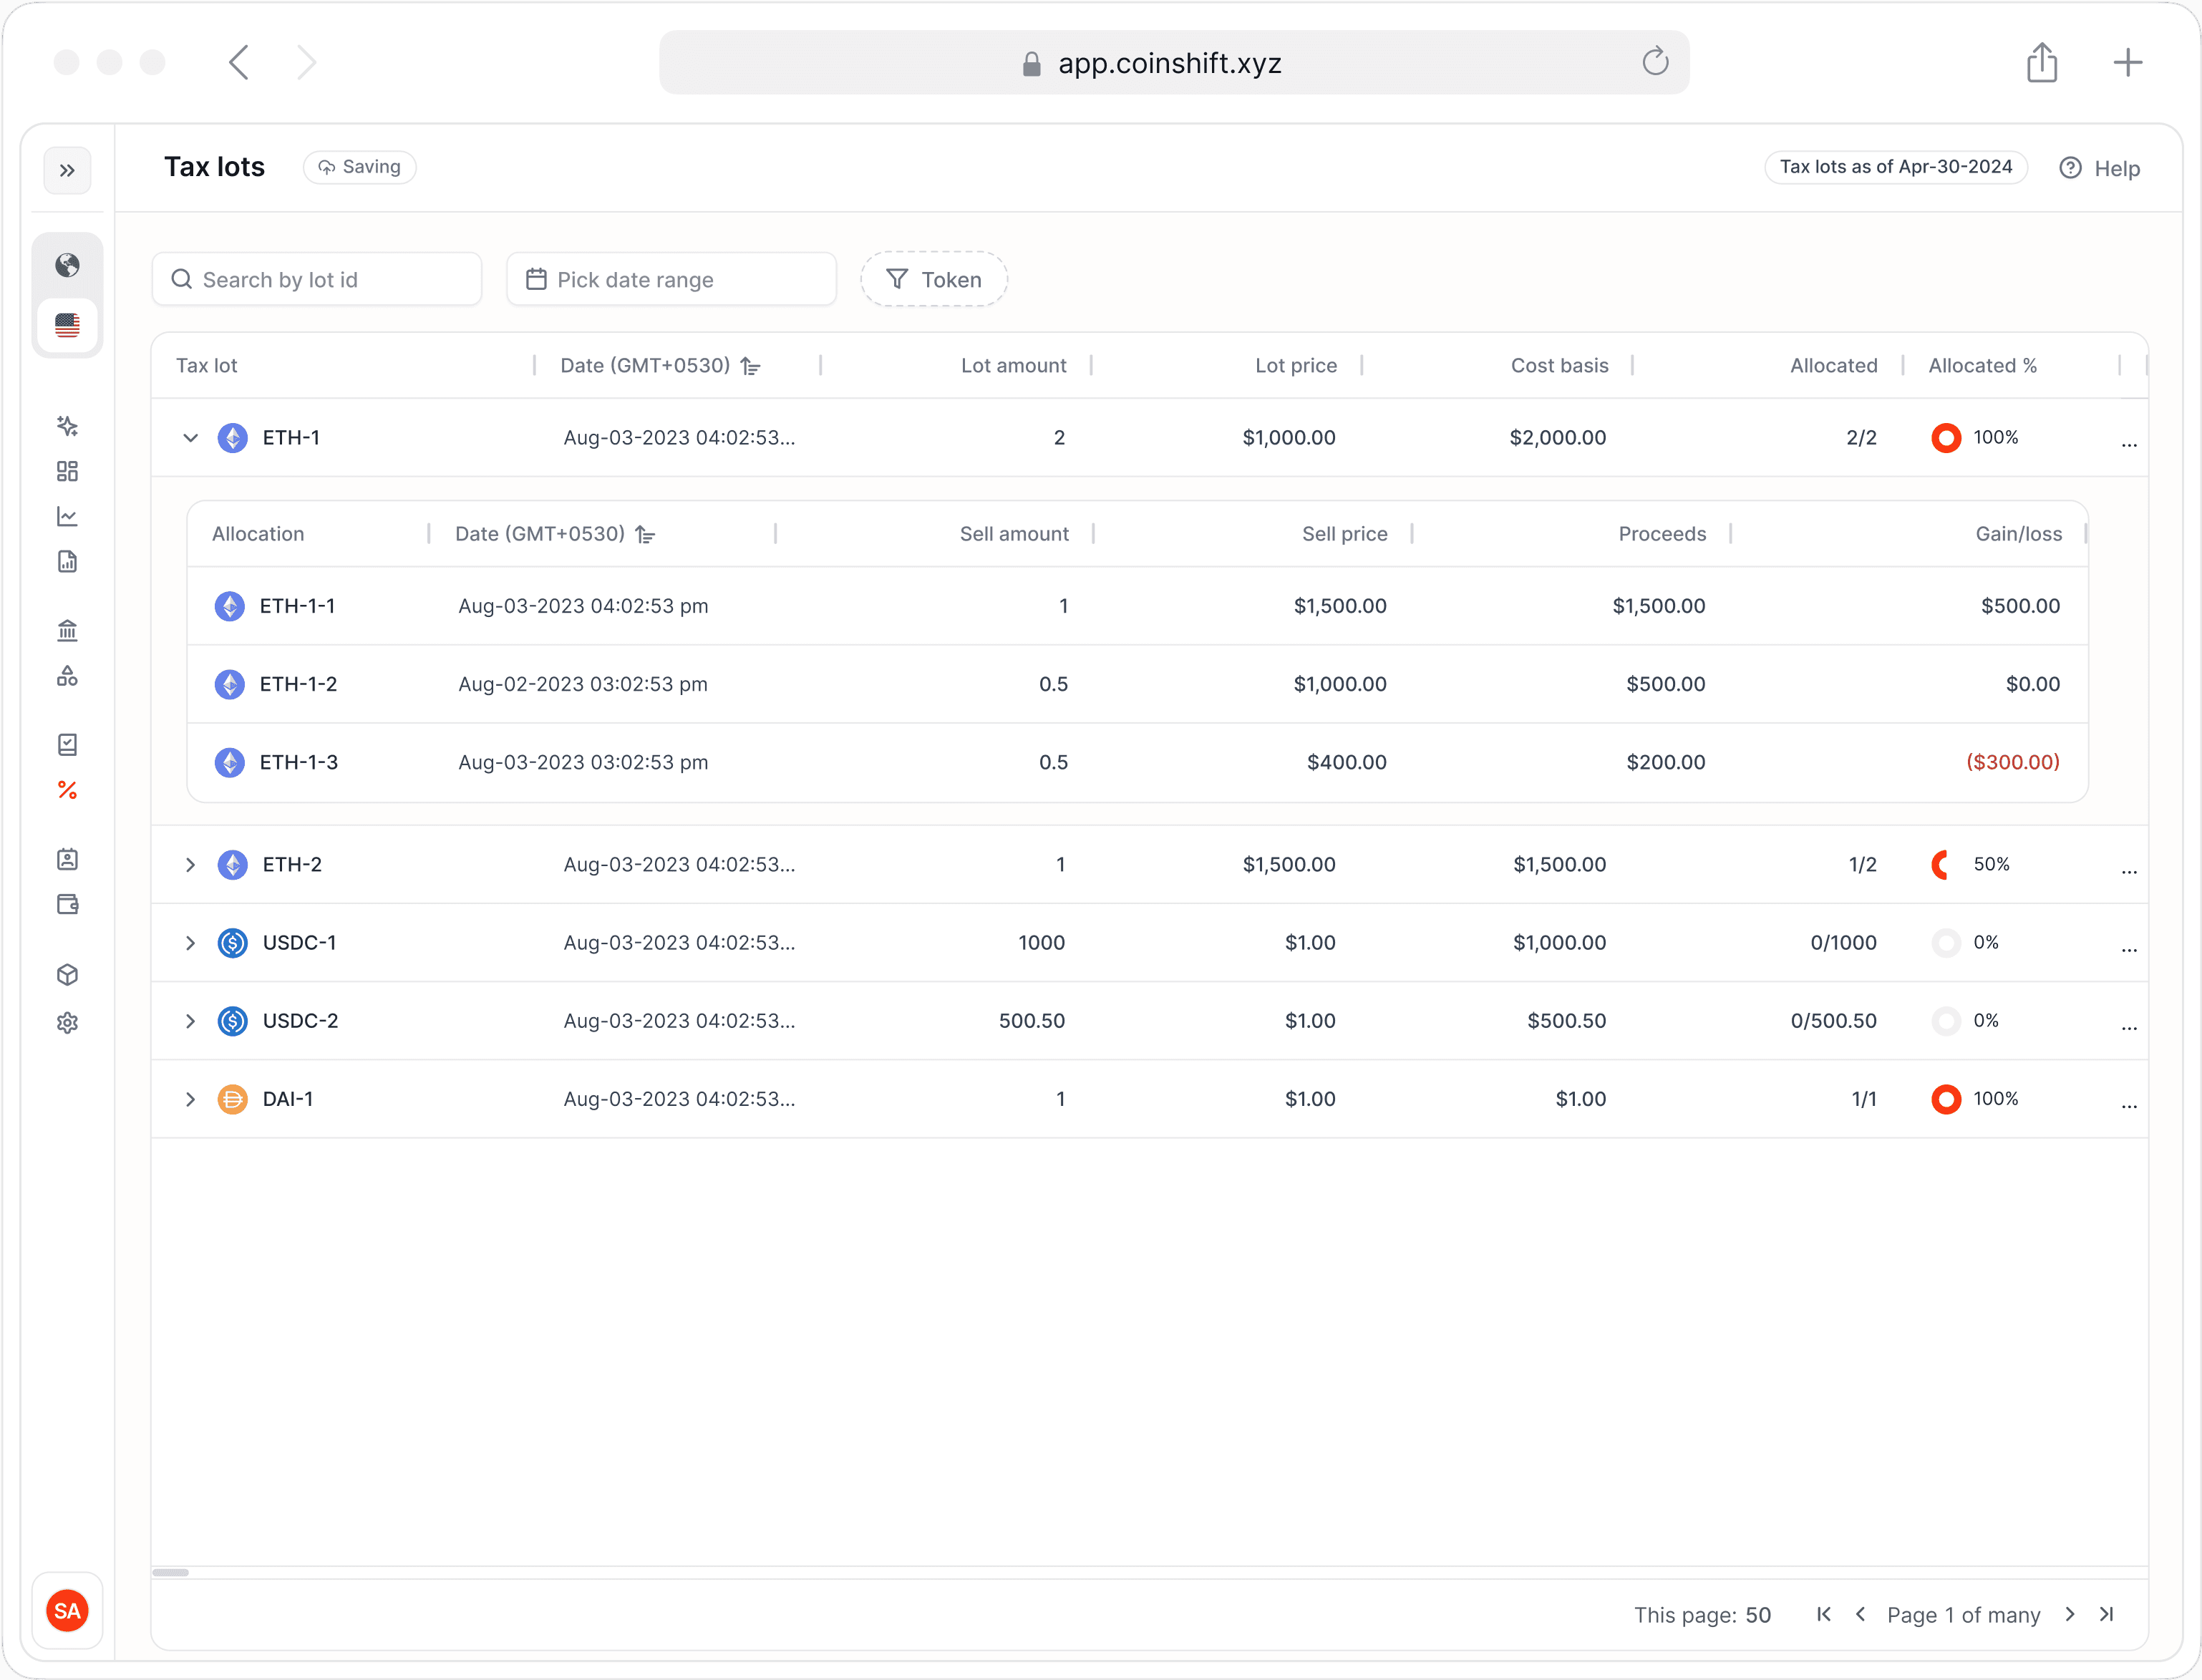Open the cube icon in sidebar
Viewport: 2202px width, 1680px height.
67,974
